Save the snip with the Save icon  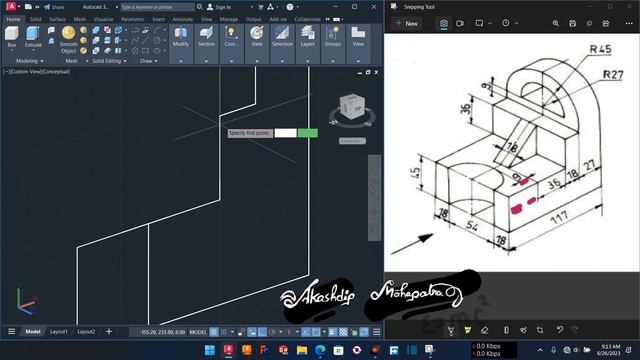pyautogui.click(x=573, y=23)
